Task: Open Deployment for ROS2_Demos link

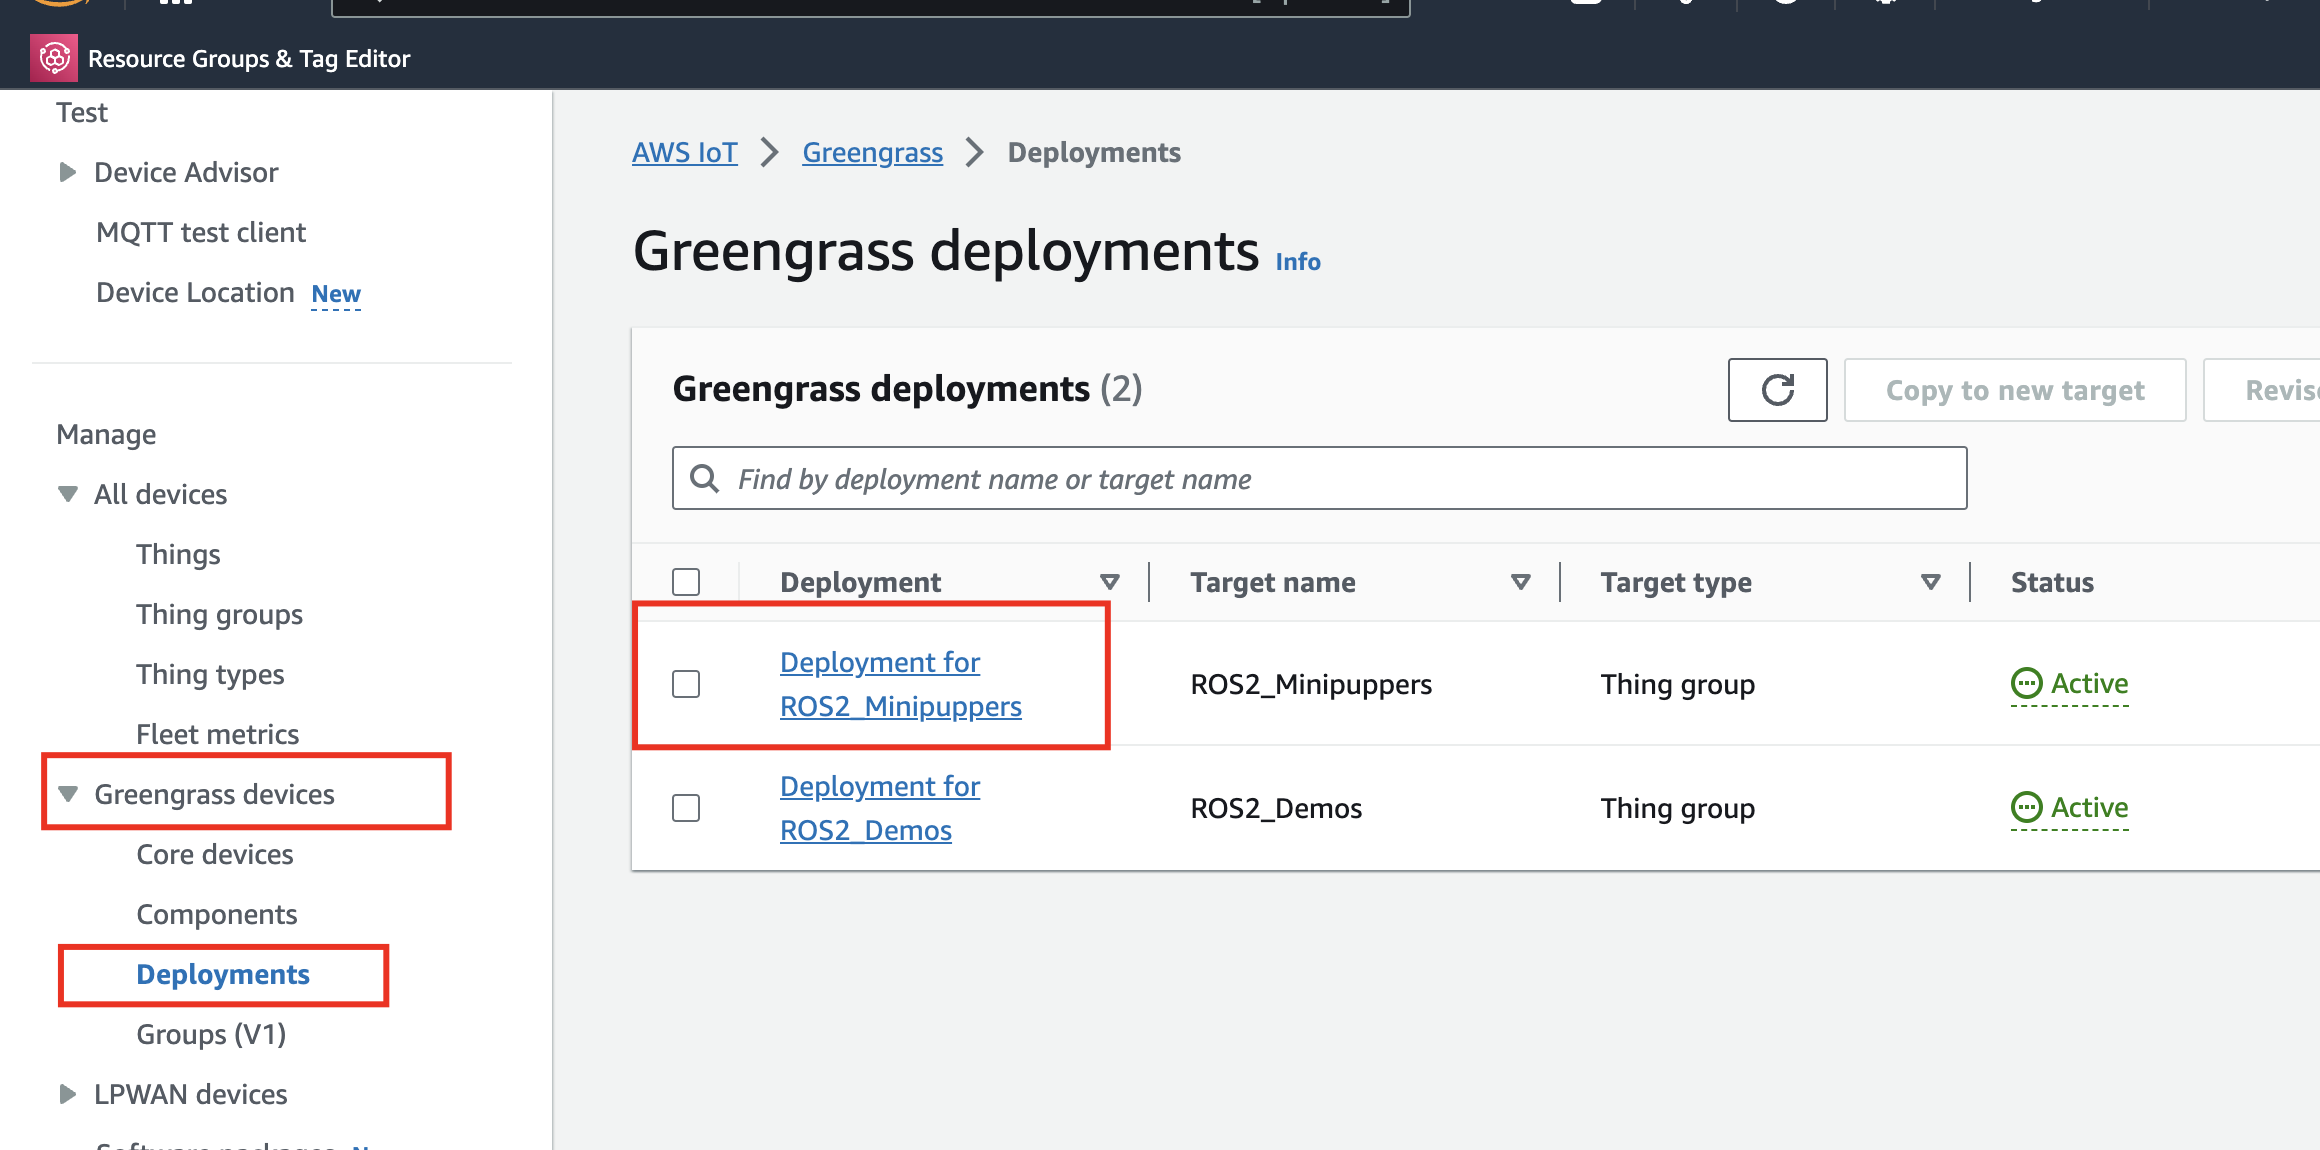Action: pyautogui.click(x=878, y=808)
